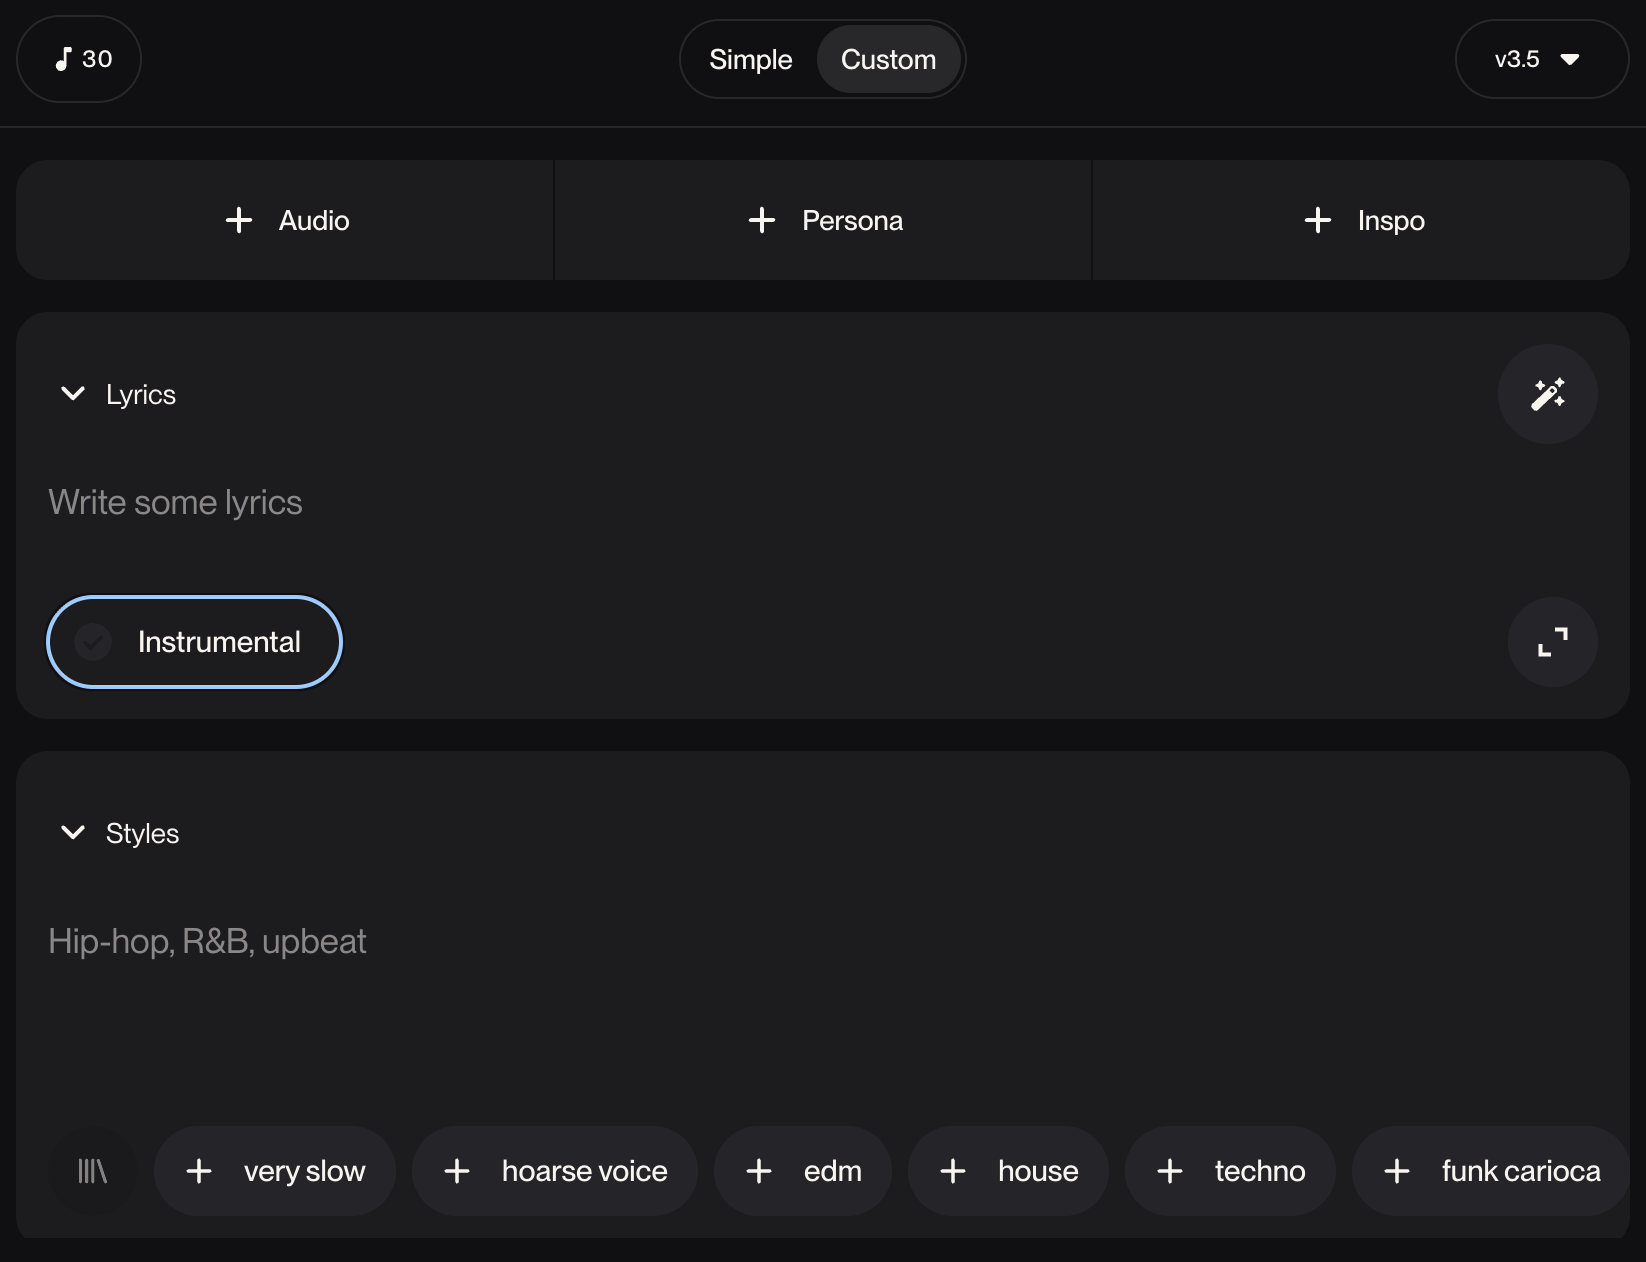Select the Custom mode tab
Screen dimensions: 1646x1262
888,59
